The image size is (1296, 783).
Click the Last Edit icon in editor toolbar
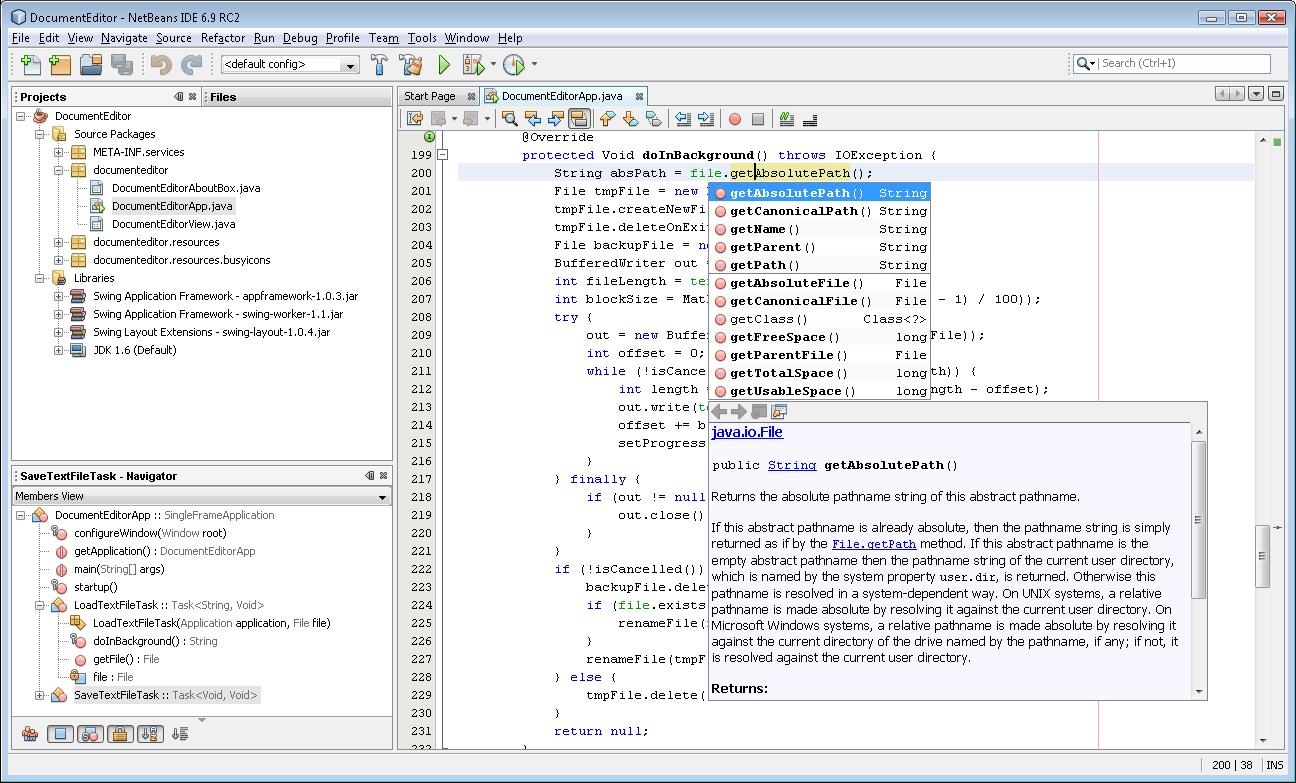click(x=415, y=119)
